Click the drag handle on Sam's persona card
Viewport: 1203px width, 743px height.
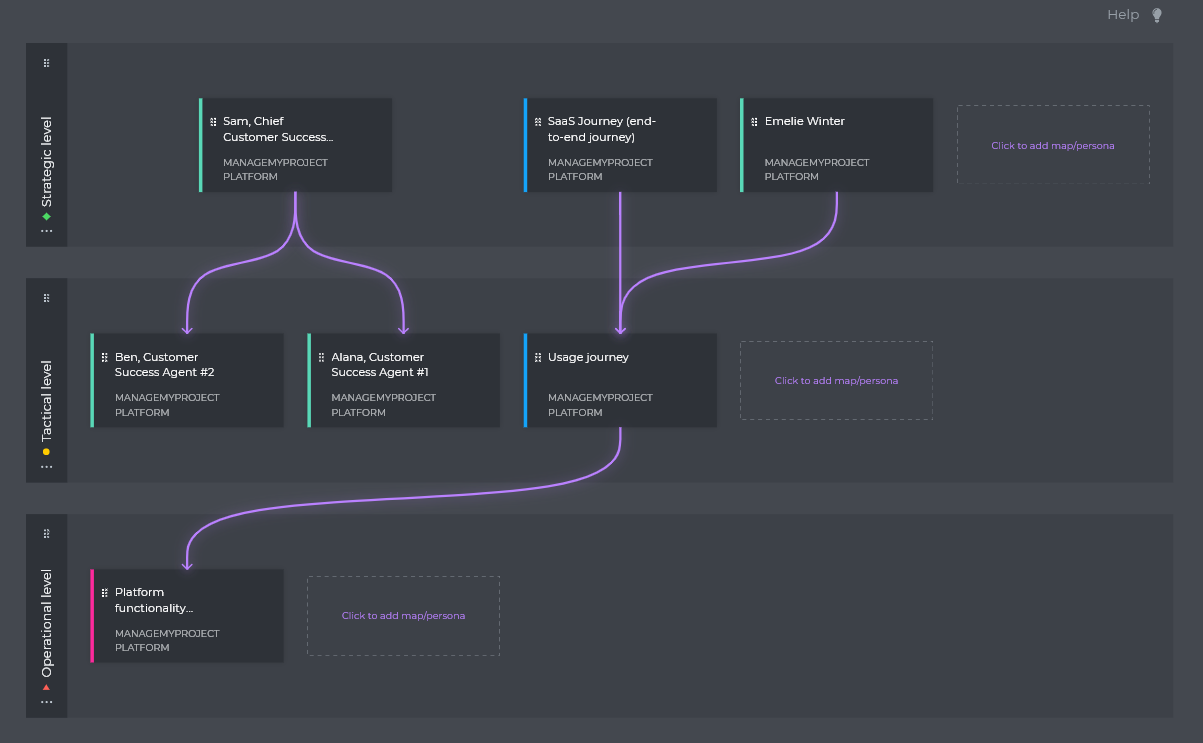(212, 122)
